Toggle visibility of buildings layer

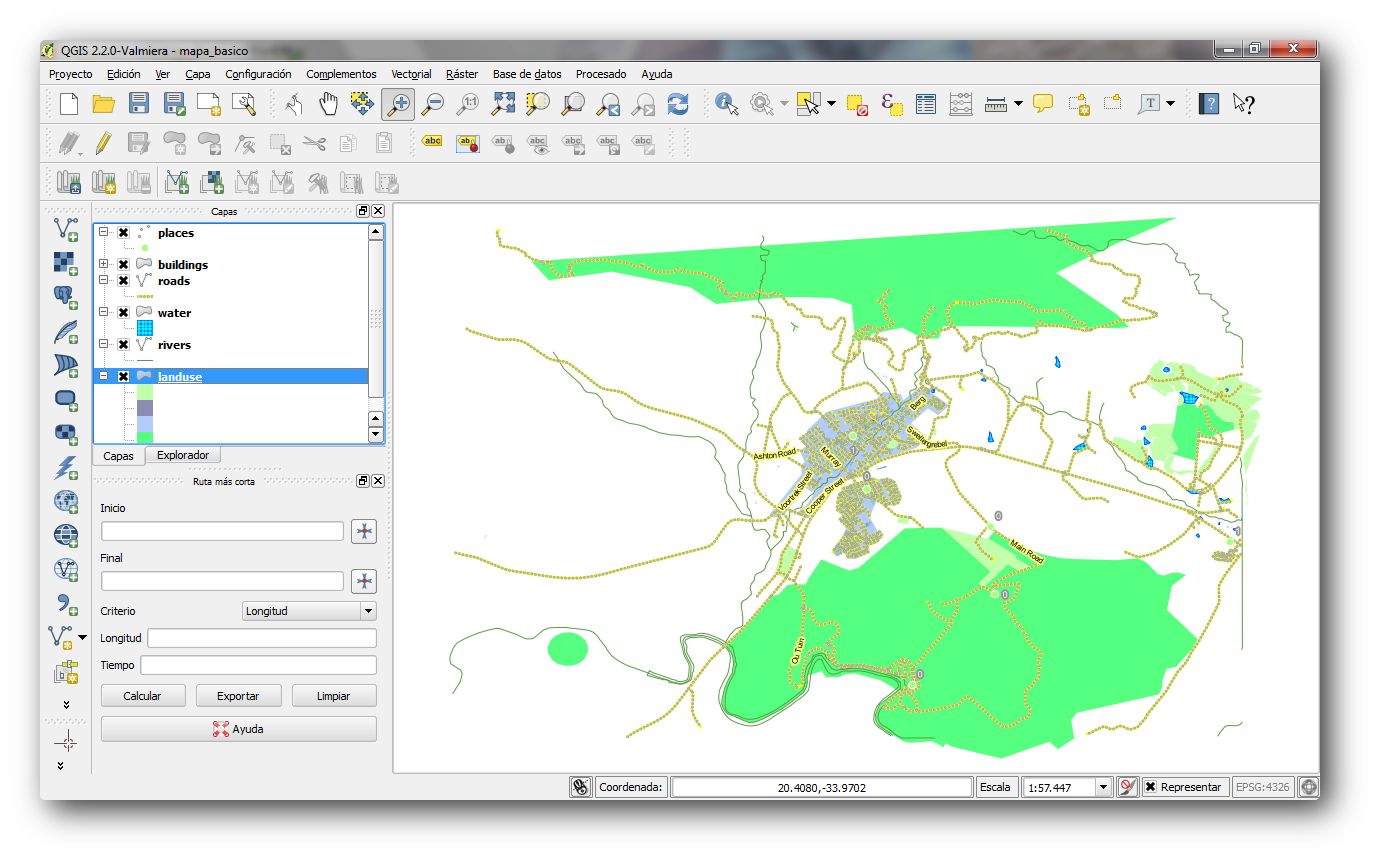123,265
